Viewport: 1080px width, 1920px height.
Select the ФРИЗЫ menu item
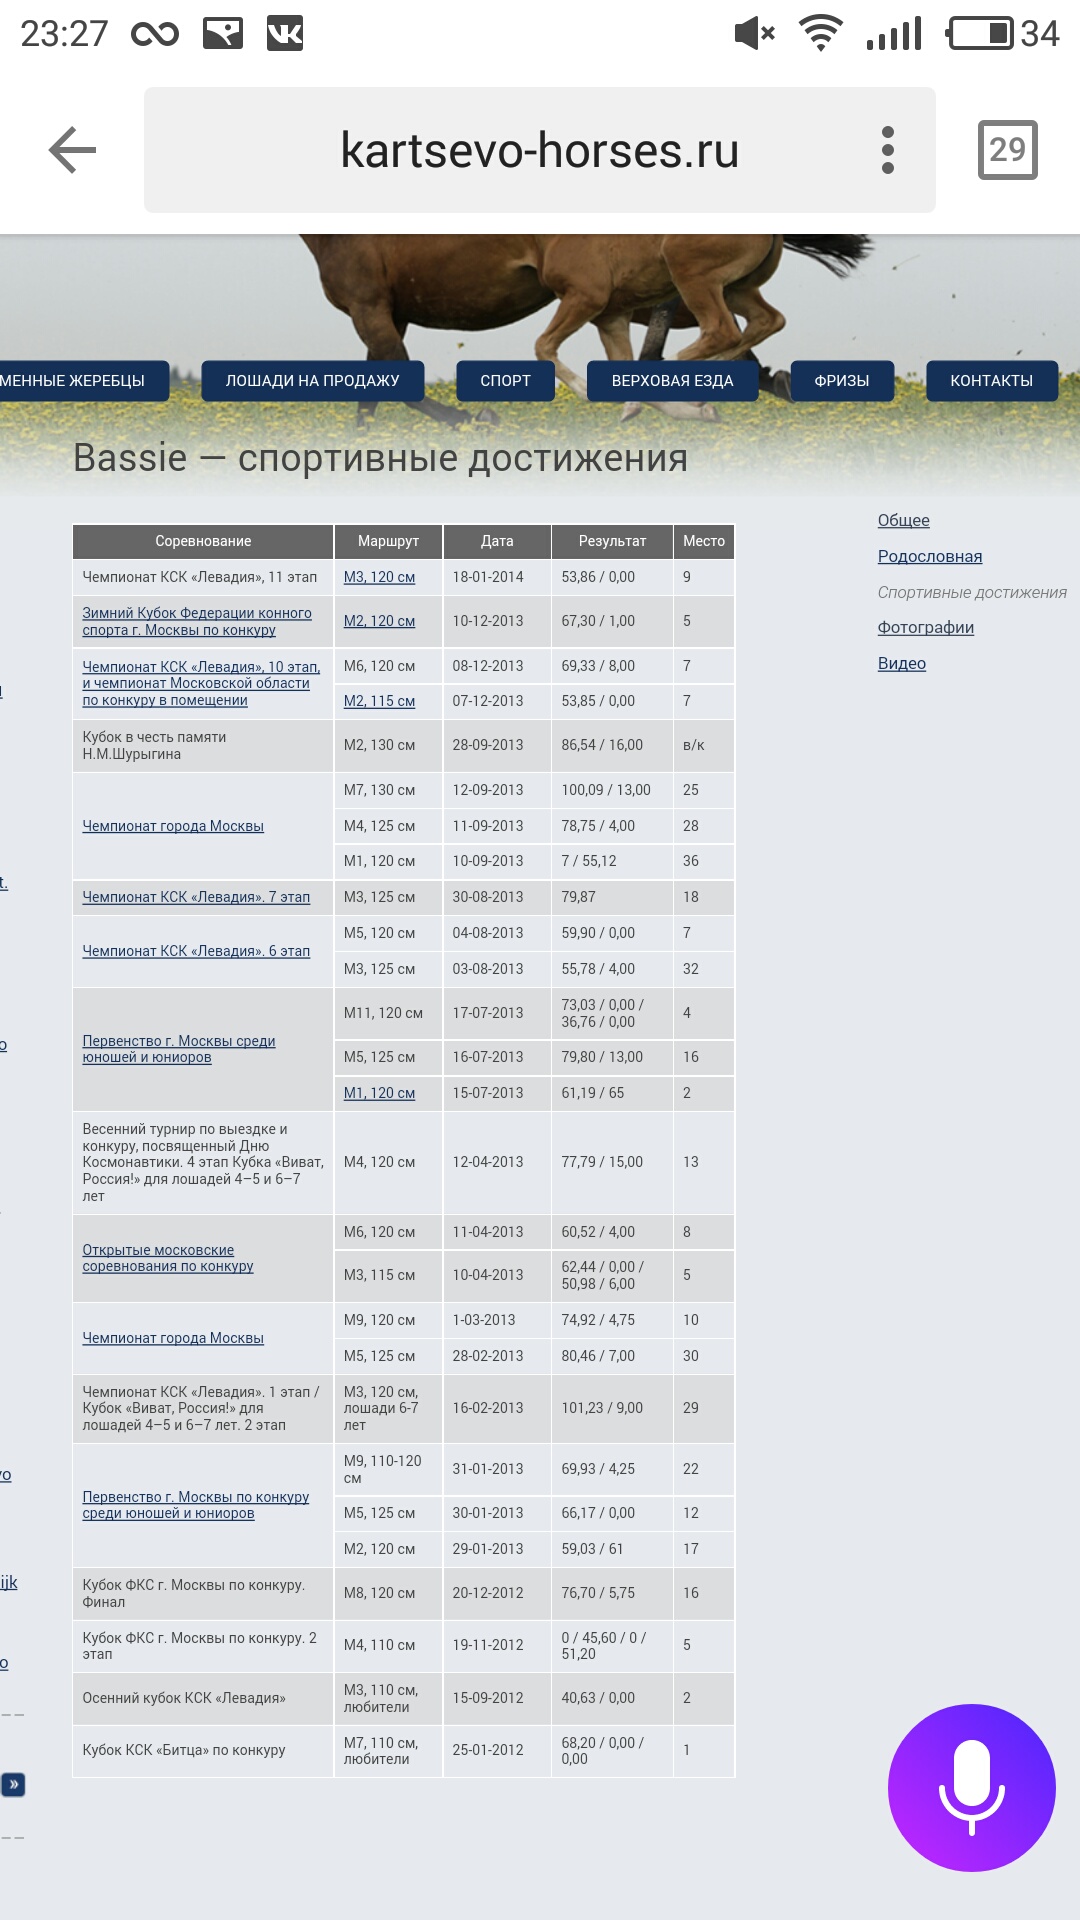841,381
